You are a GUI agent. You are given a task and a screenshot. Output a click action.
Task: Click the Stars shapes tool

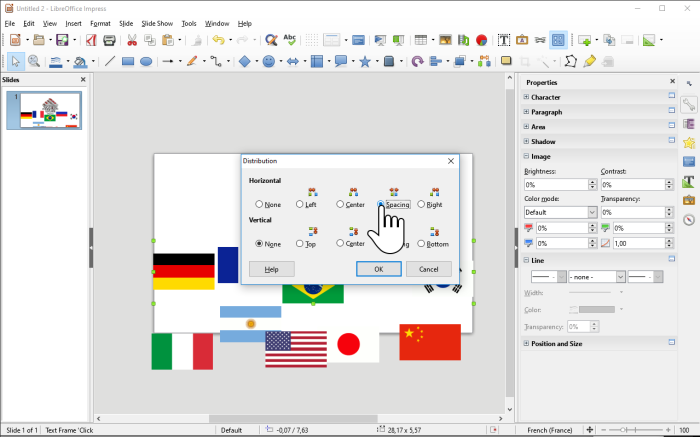(x=365, y=62)
